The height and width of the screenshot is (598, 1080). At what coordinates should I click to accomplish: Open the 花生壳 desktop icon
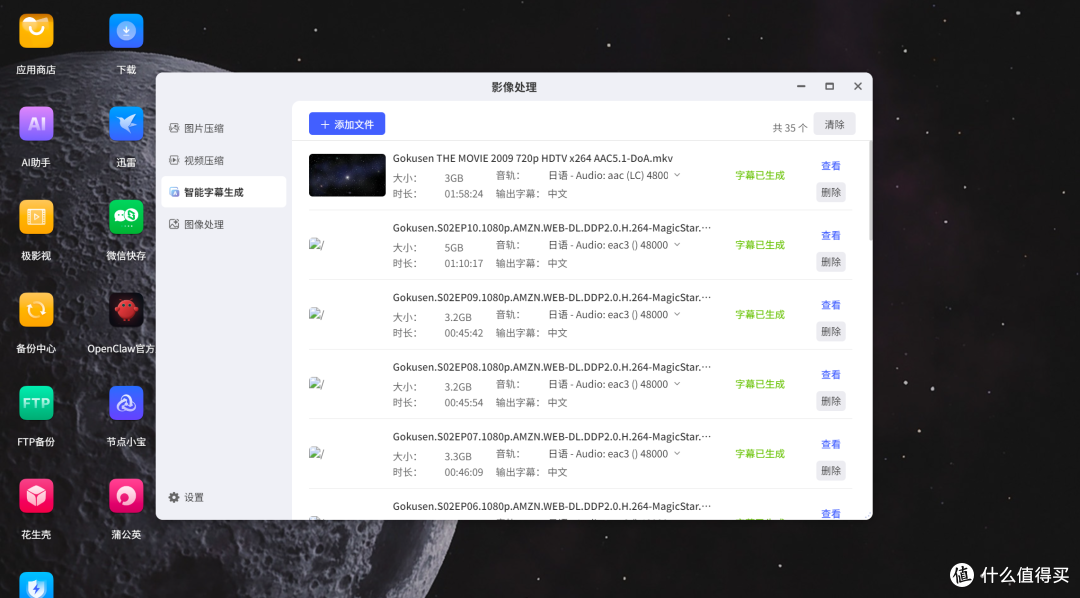pyautogui.click(x=36, y=496)
